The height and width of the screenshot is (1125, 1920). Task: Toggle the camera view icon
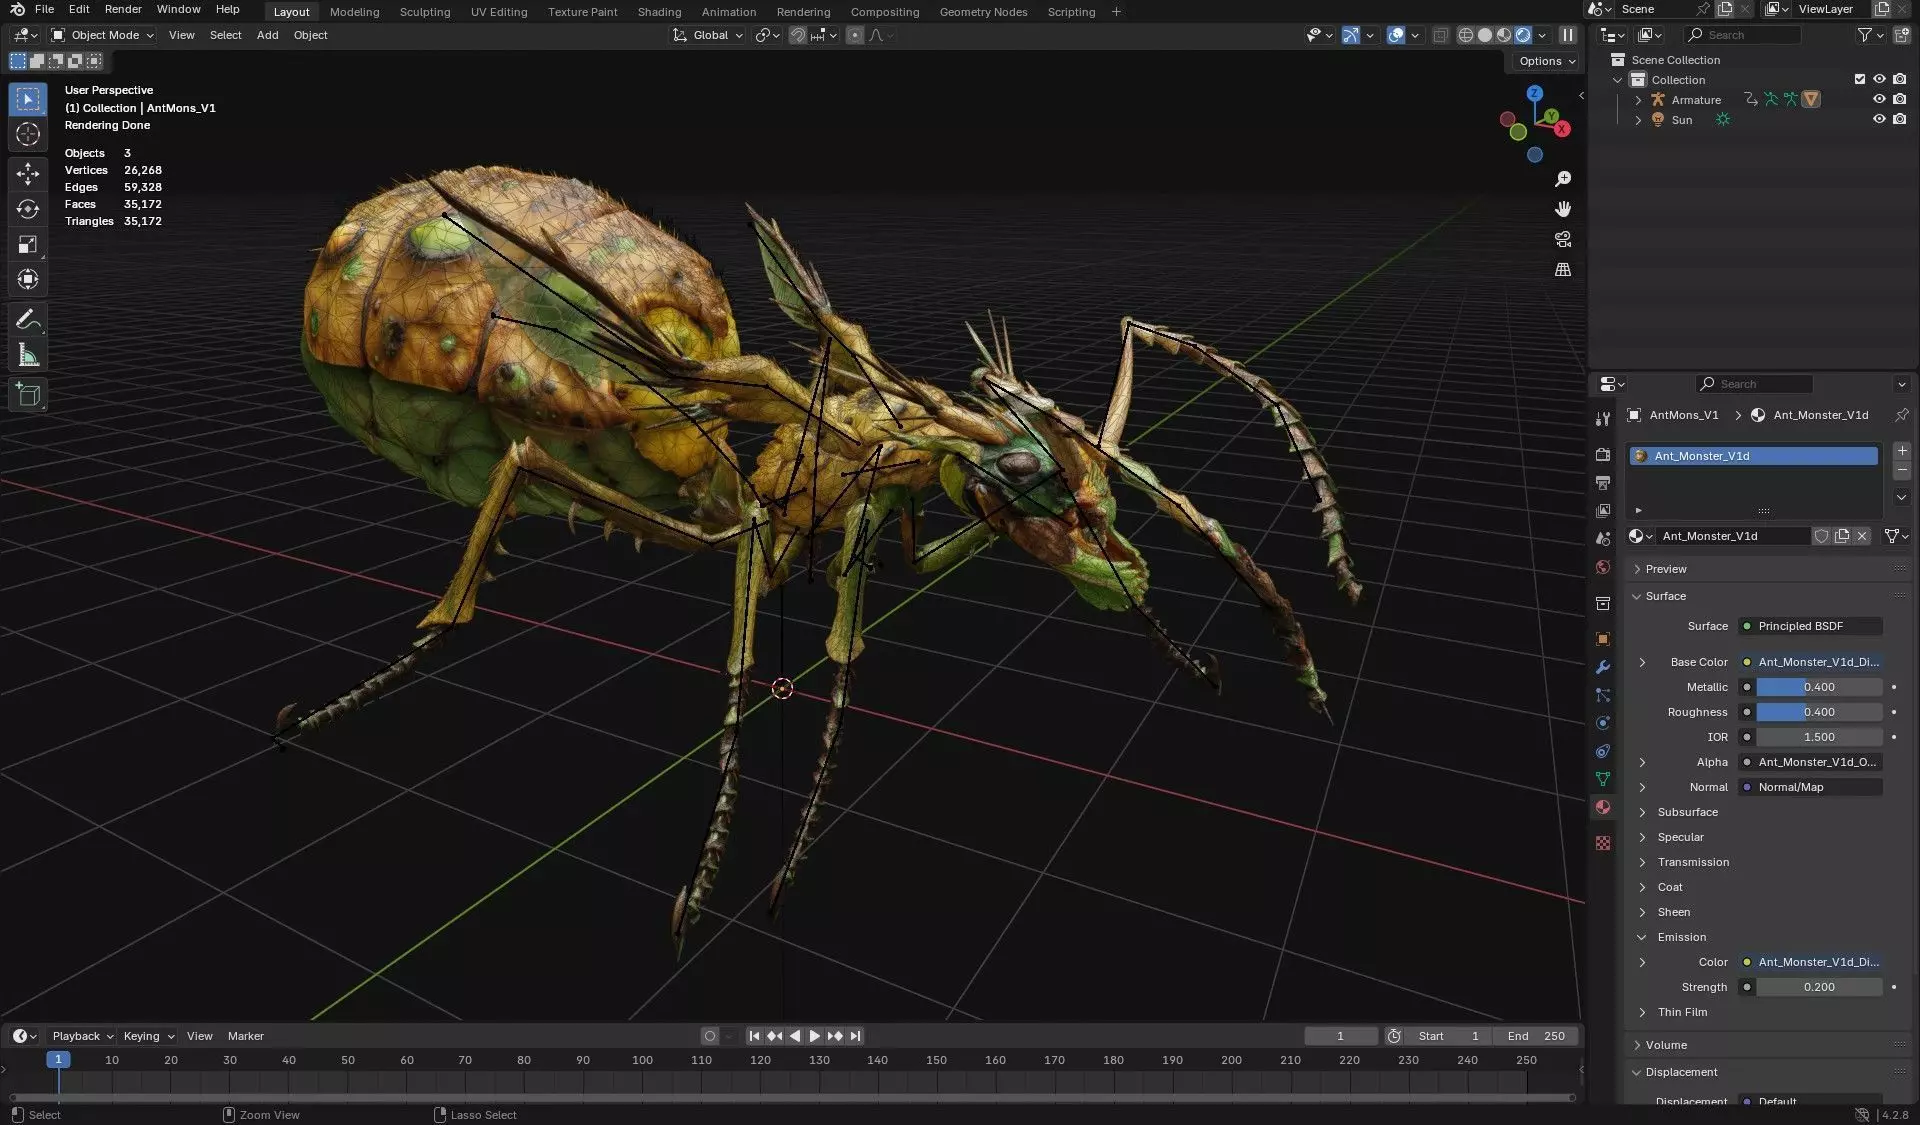(x=1563, y=239)
